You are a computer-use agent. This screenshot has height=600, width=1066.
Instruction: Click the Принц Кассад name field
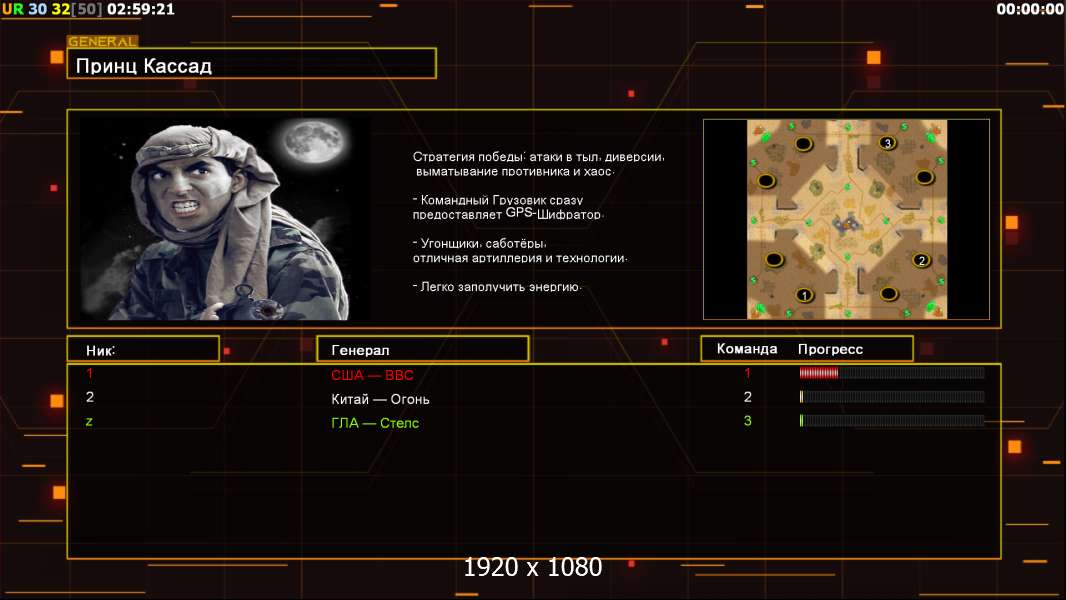coord(252,64)
